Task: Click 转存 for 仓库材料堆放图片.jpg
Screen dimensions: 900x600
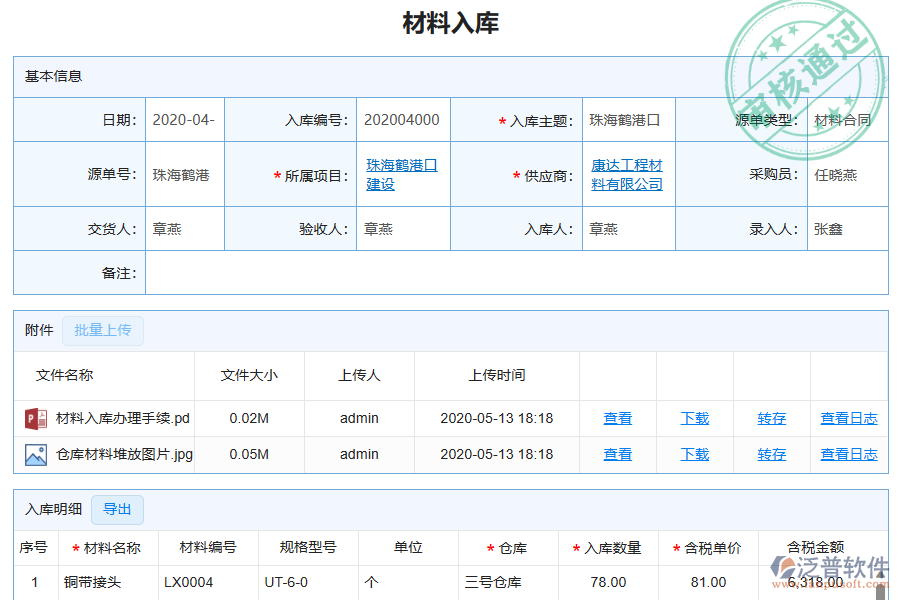Action: [771, 454]
